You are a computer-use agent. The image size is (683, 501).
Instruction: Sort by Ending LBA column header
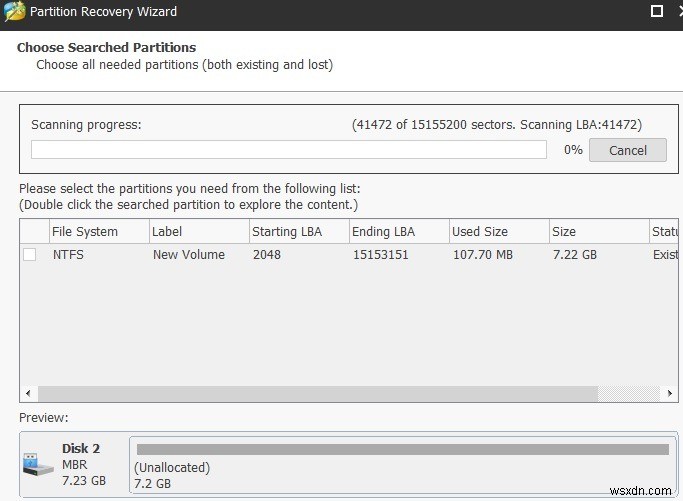[x=399, y=231]
